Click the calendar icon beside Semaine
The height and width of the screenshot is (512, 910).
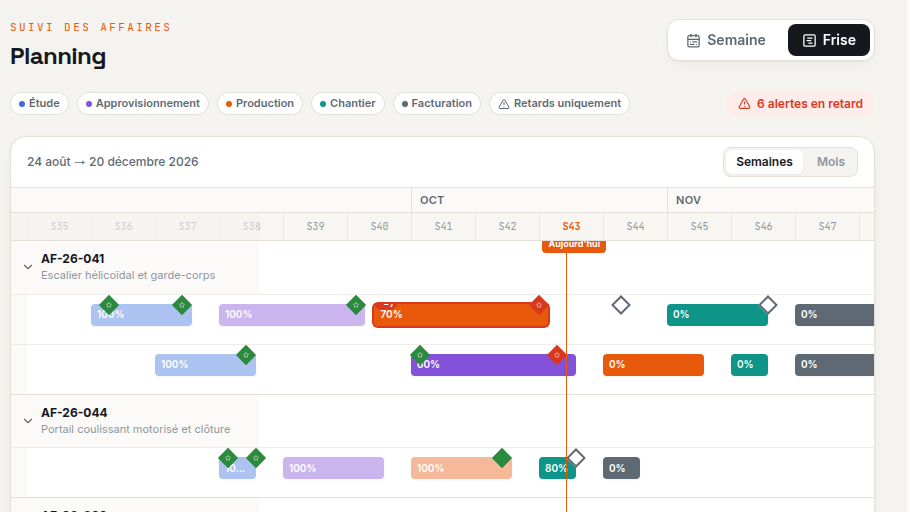click(x=693, y=41)
